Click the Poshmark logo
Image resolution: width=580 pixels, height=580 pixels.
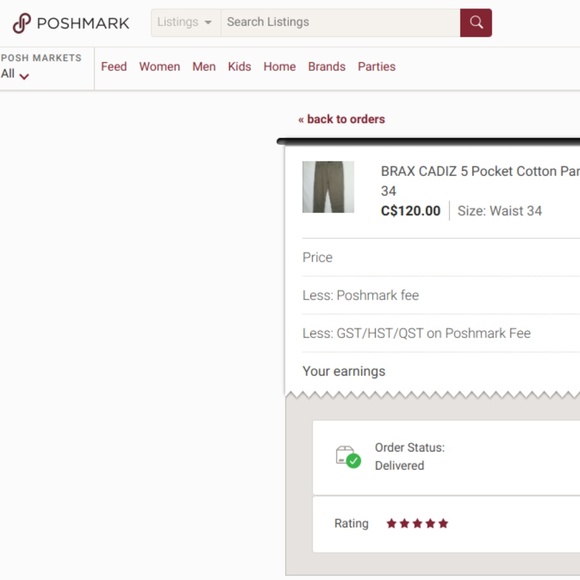click(71, 23)
